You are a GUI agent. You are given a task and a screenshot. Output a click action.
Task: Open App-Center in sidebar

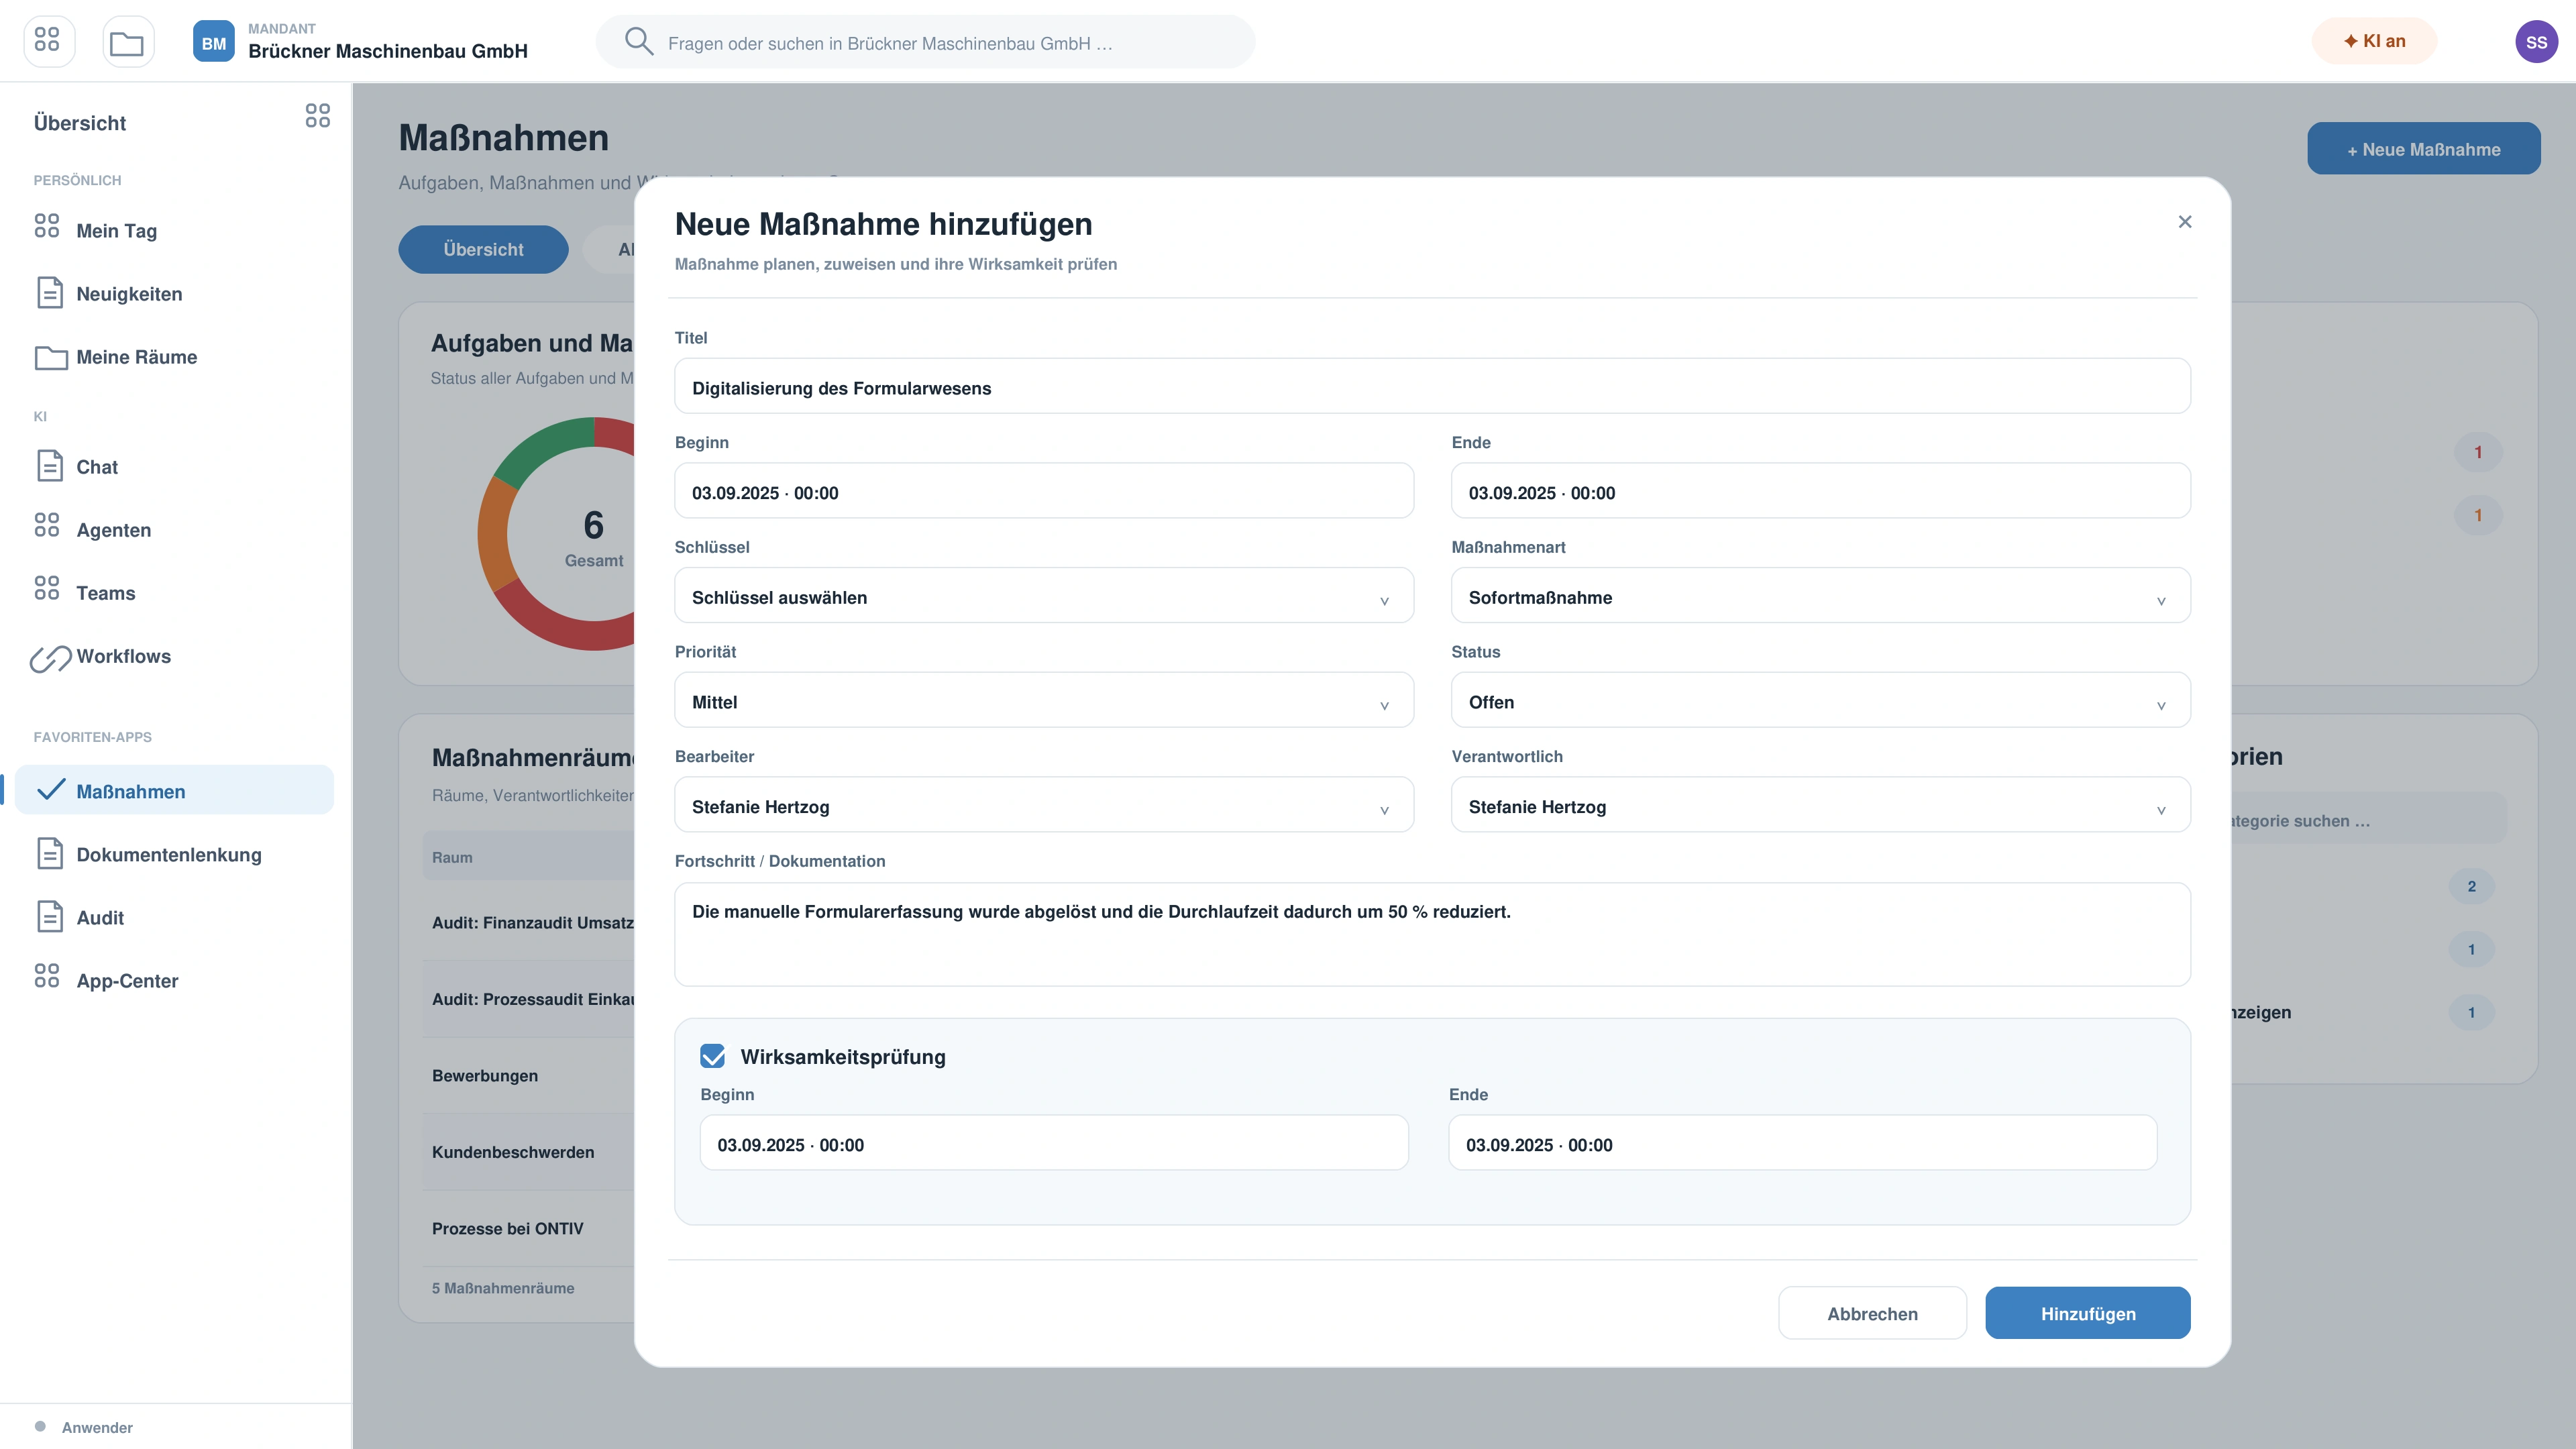coord(175,981)
